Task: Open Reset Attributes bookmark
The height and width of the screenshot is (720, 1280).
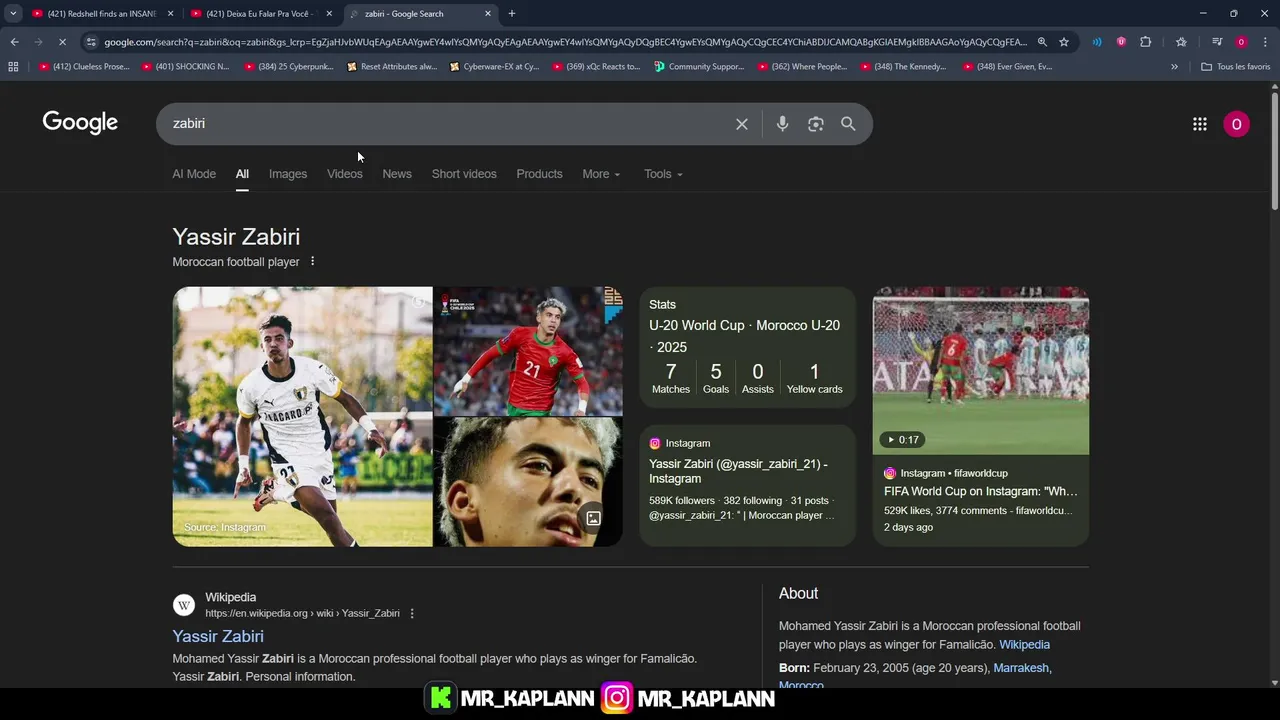Action: tap(392, 67)
